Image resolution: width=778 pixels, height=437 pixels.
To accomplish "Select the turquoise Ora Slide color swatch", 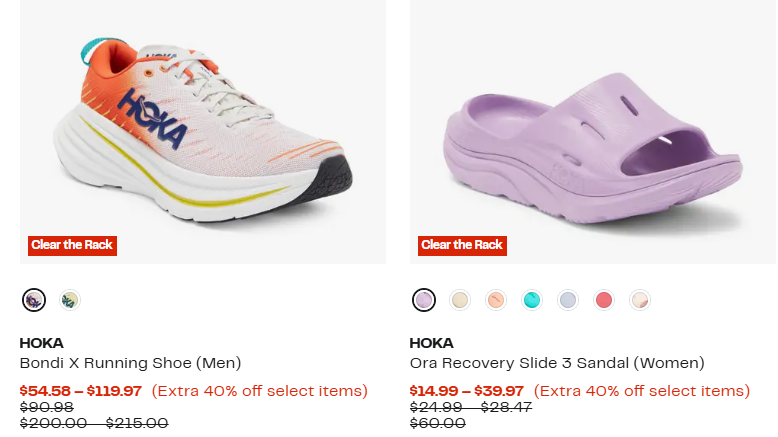I will pos(532,300).
